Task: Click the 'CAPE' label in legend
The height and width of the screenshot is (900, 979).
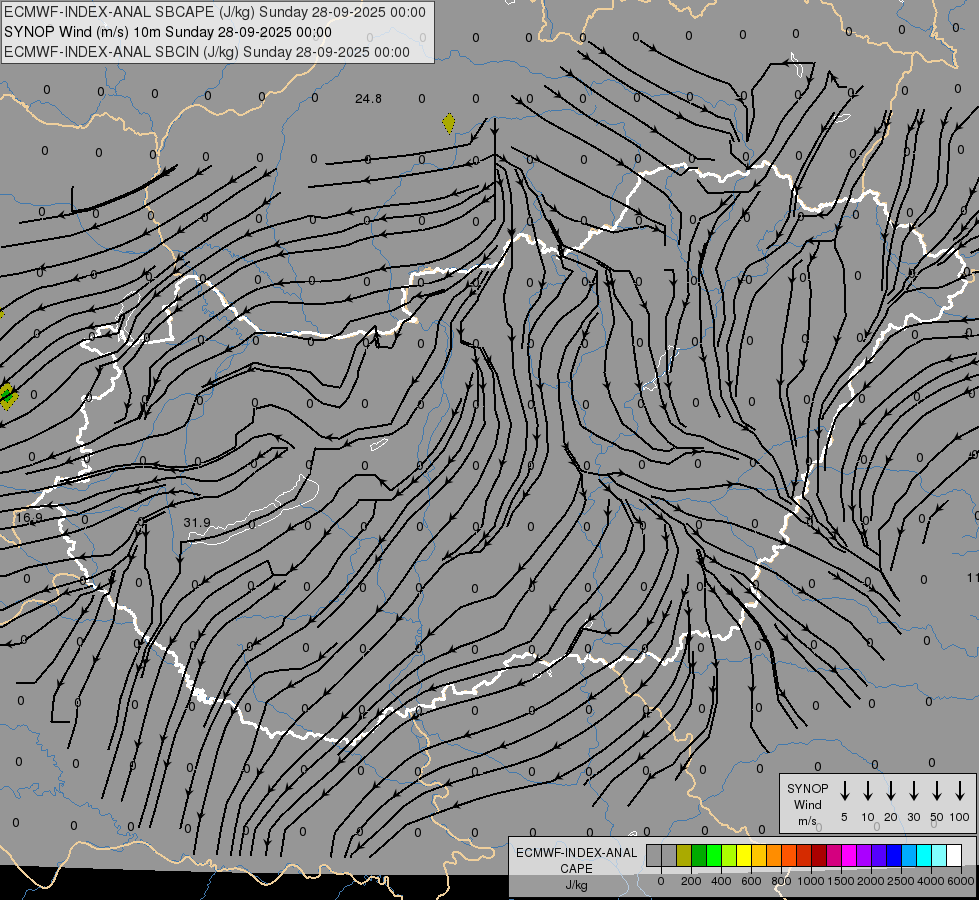Action: (x=576, y=869)
